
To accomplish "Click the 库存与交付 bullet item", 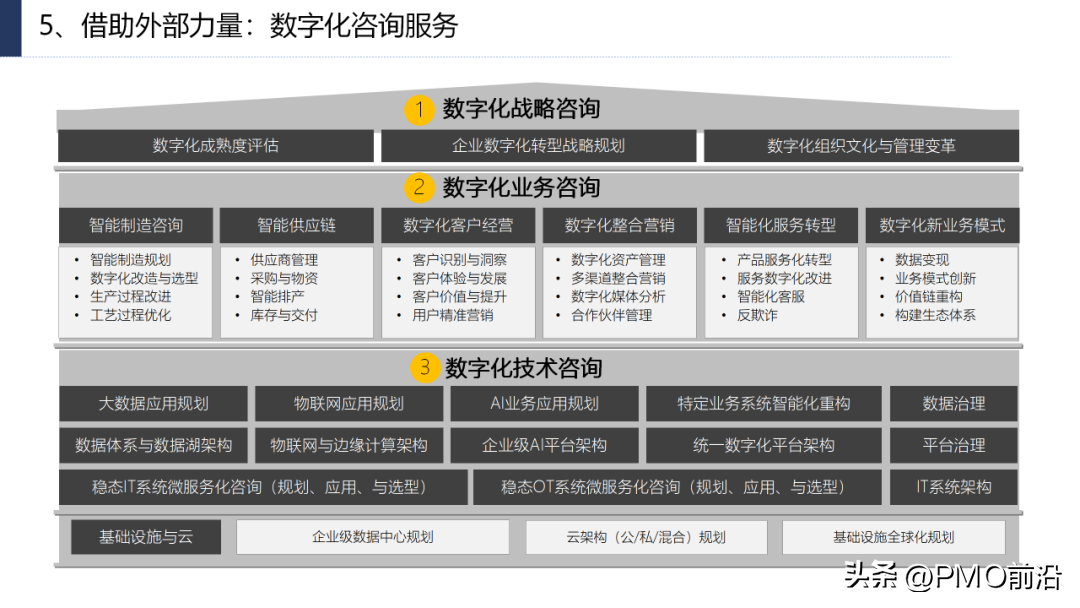I will (284, 315).
